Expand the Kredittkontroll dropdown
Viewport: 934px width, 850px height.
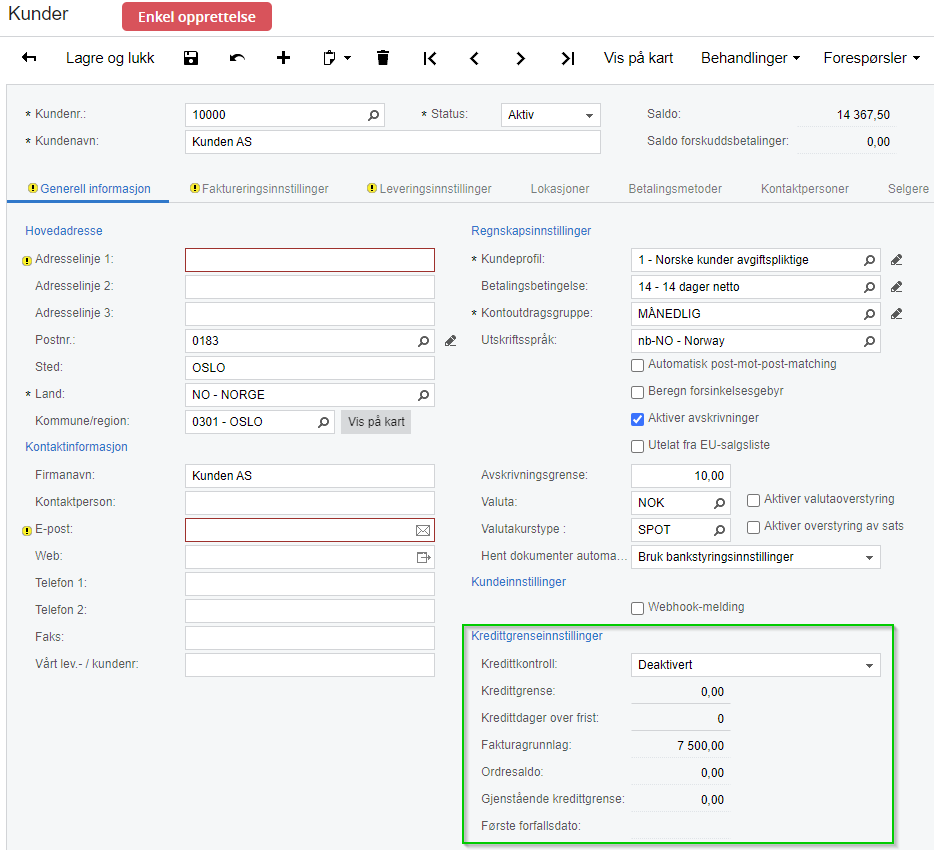click(x=755, y=665)
